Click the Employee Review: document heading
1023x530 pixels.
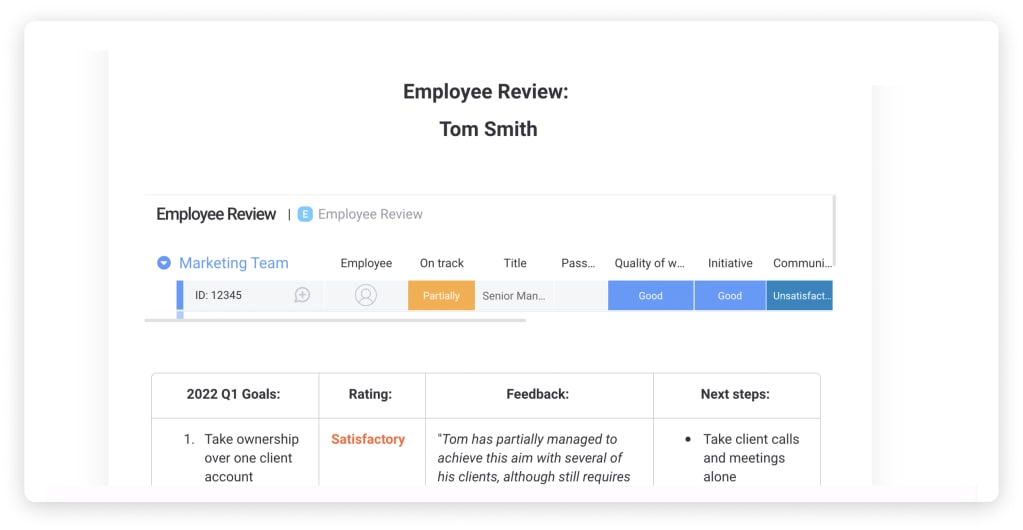[x=485, y=91]
